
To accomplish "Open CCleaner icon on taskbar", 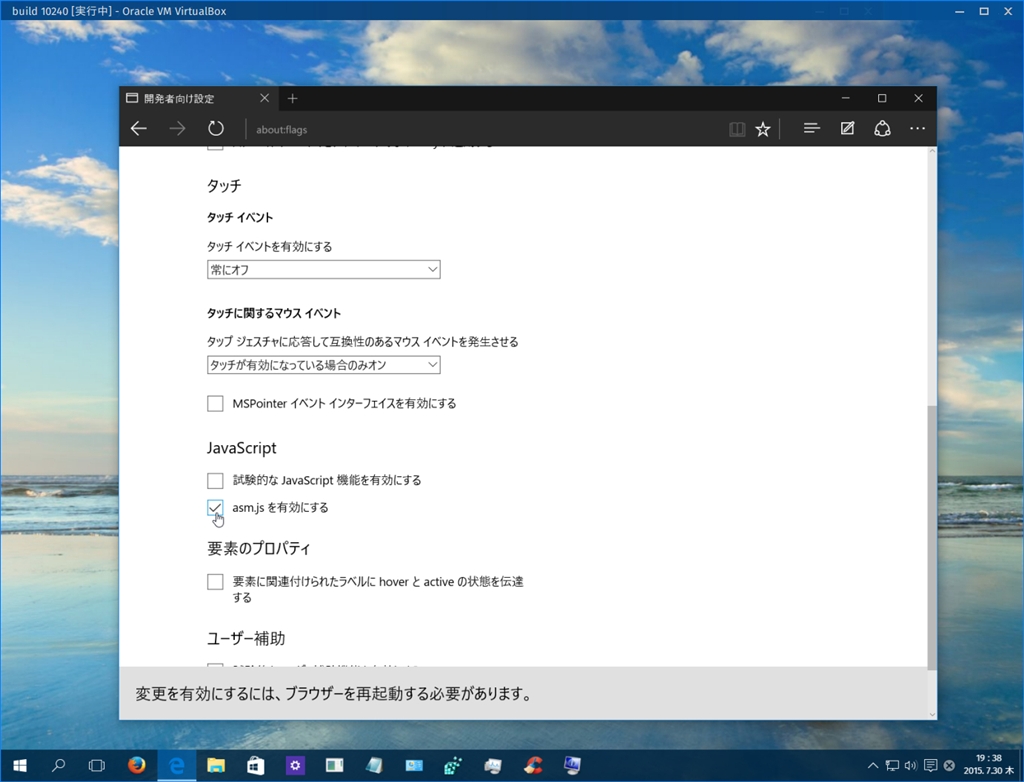I will coord(533,766).
